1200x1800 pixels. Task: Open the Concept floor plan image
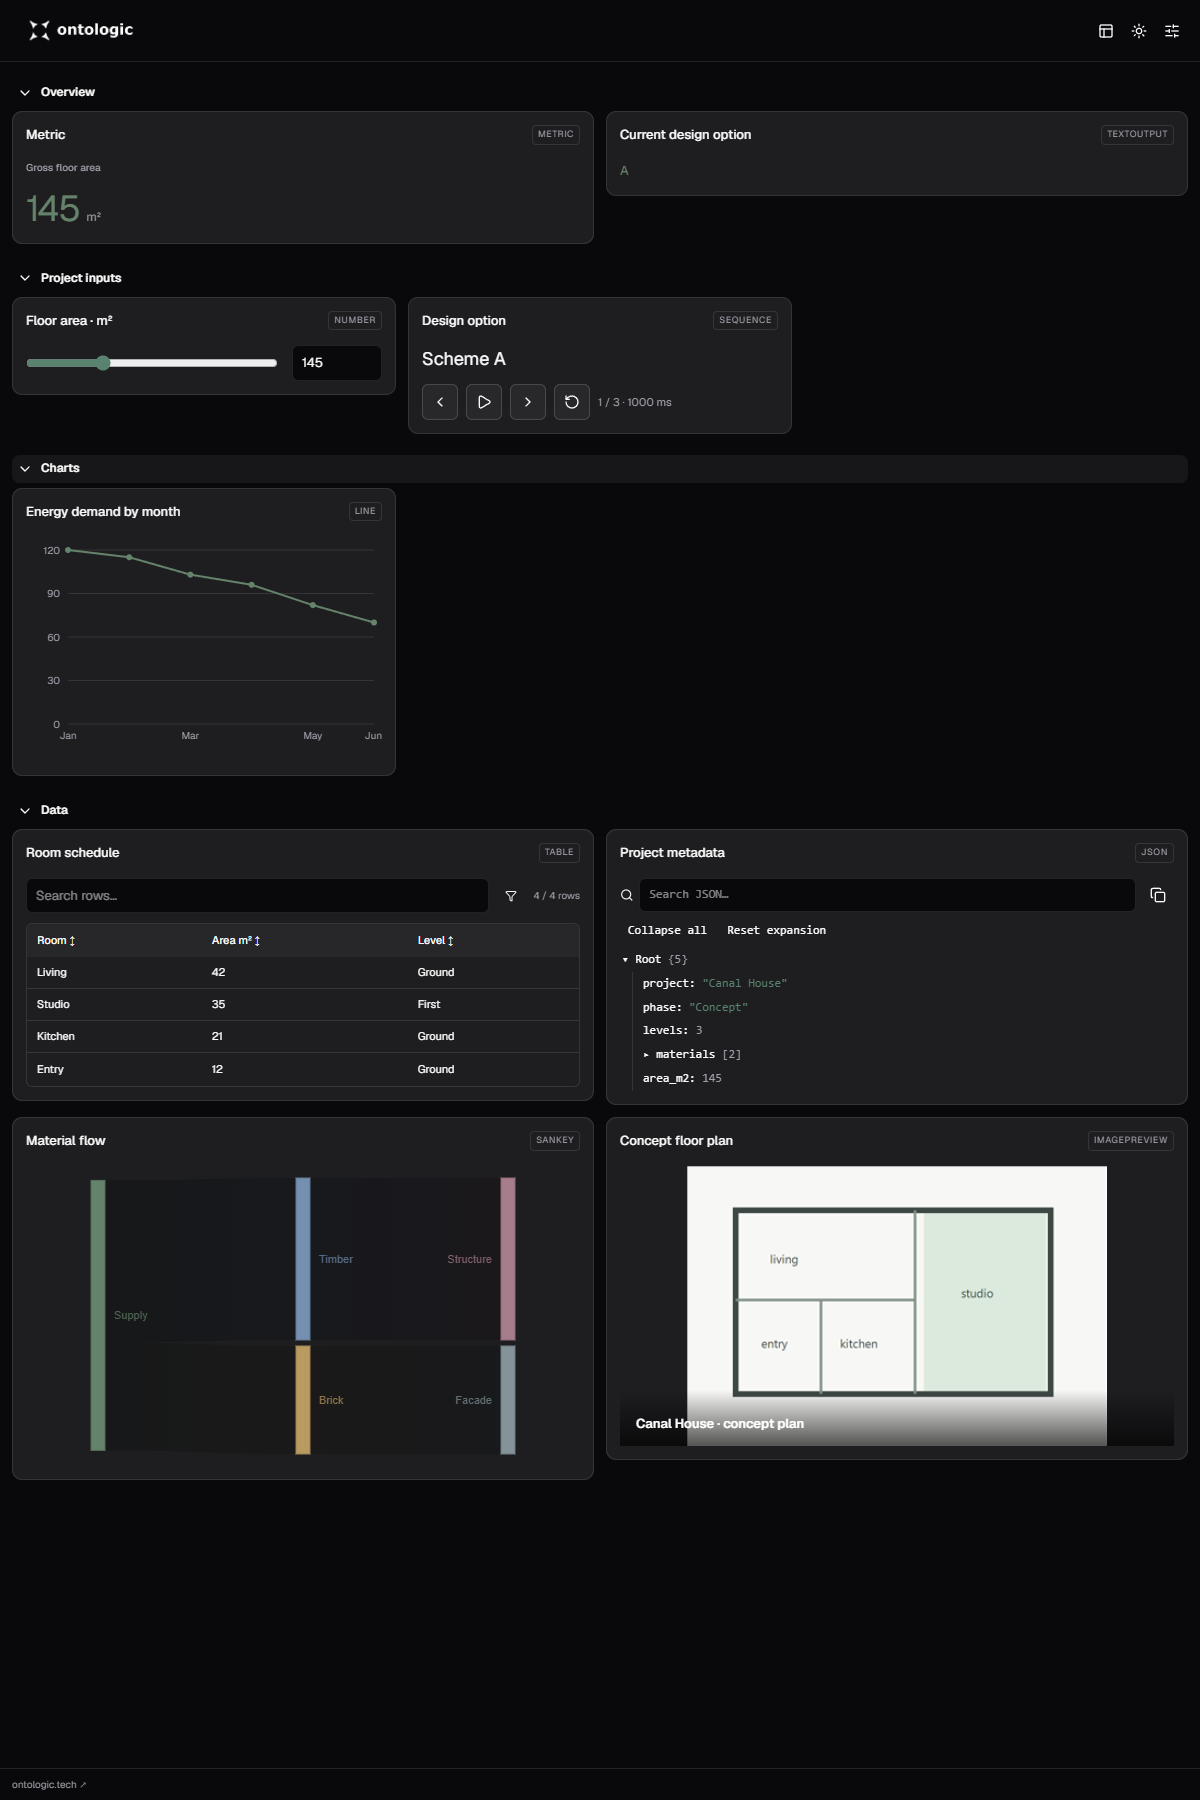click(897, 1306)
